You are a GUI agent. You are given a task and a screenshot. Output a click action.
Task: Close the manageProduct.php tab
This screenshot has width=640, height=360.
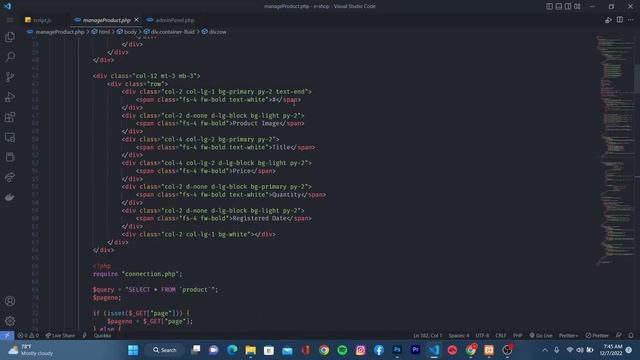(136, 20)
